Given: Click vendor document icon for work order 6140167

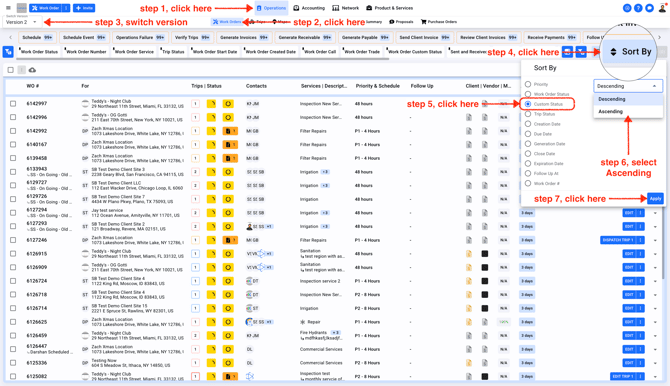Looking at the screenshot, I should pyautogui.click(x=485, y=145).
